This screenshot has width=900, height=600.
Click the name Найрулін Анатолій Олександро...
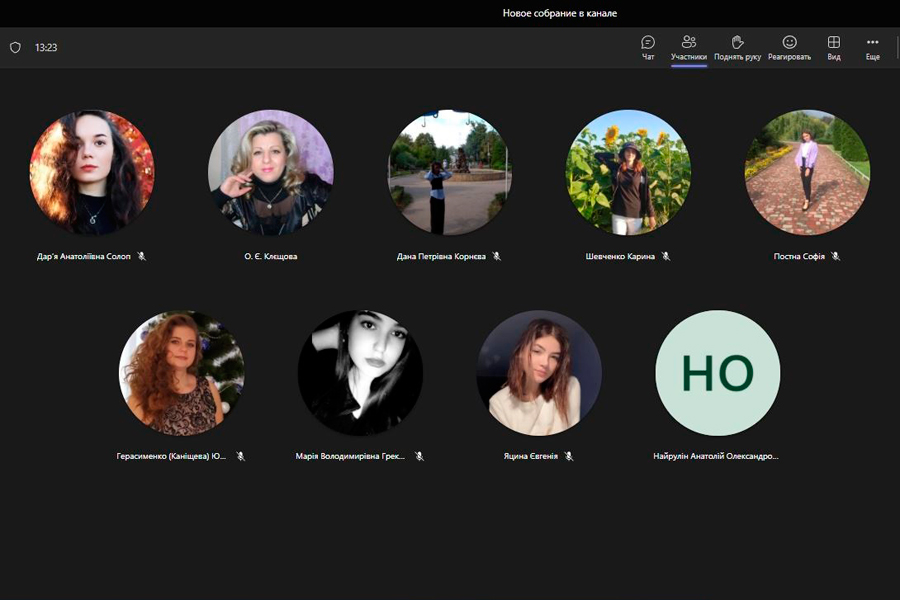716,456
